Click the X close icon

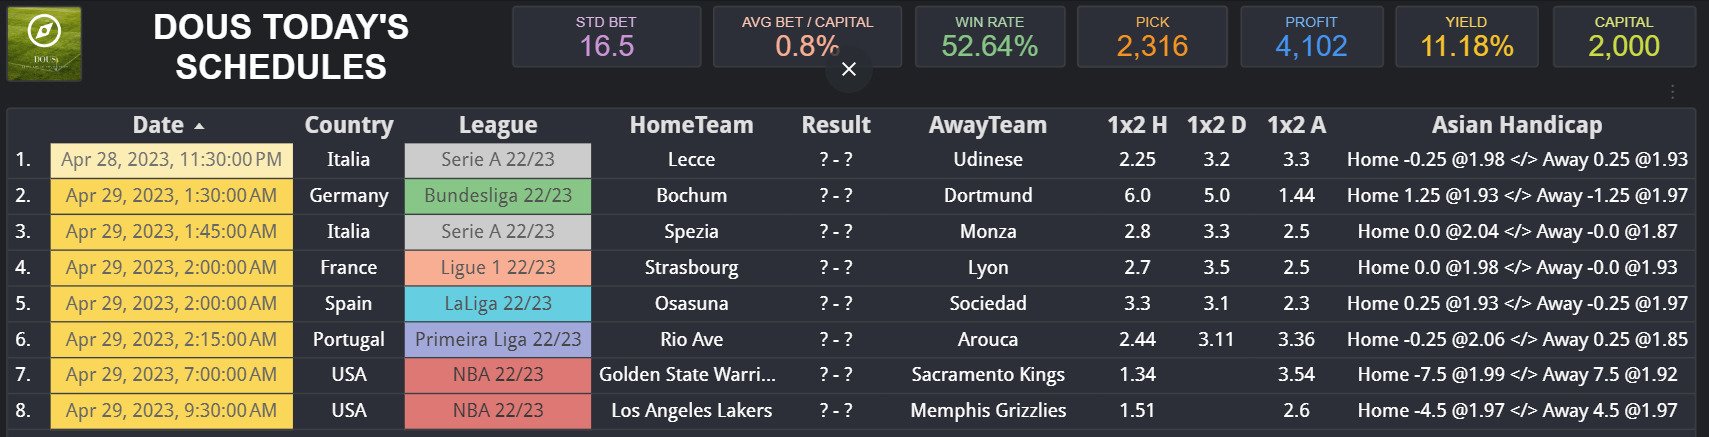[x=849, y=69]
